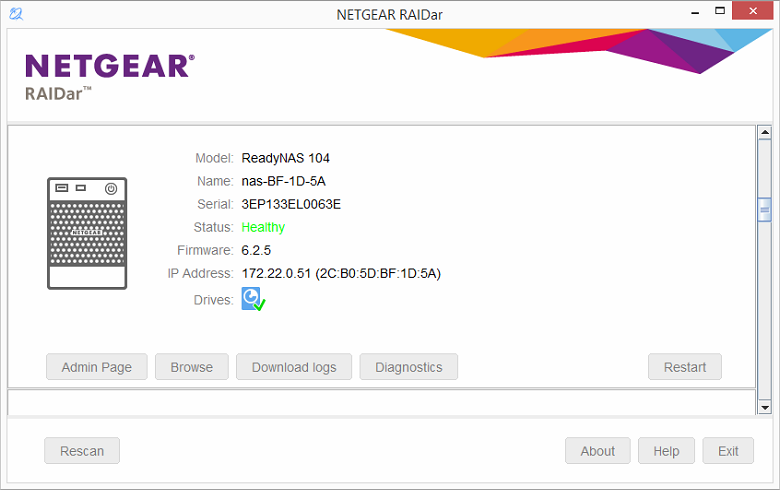The image size is (780, 490).
Task: Click the NETGEAR logo
Action: [110, 66]
